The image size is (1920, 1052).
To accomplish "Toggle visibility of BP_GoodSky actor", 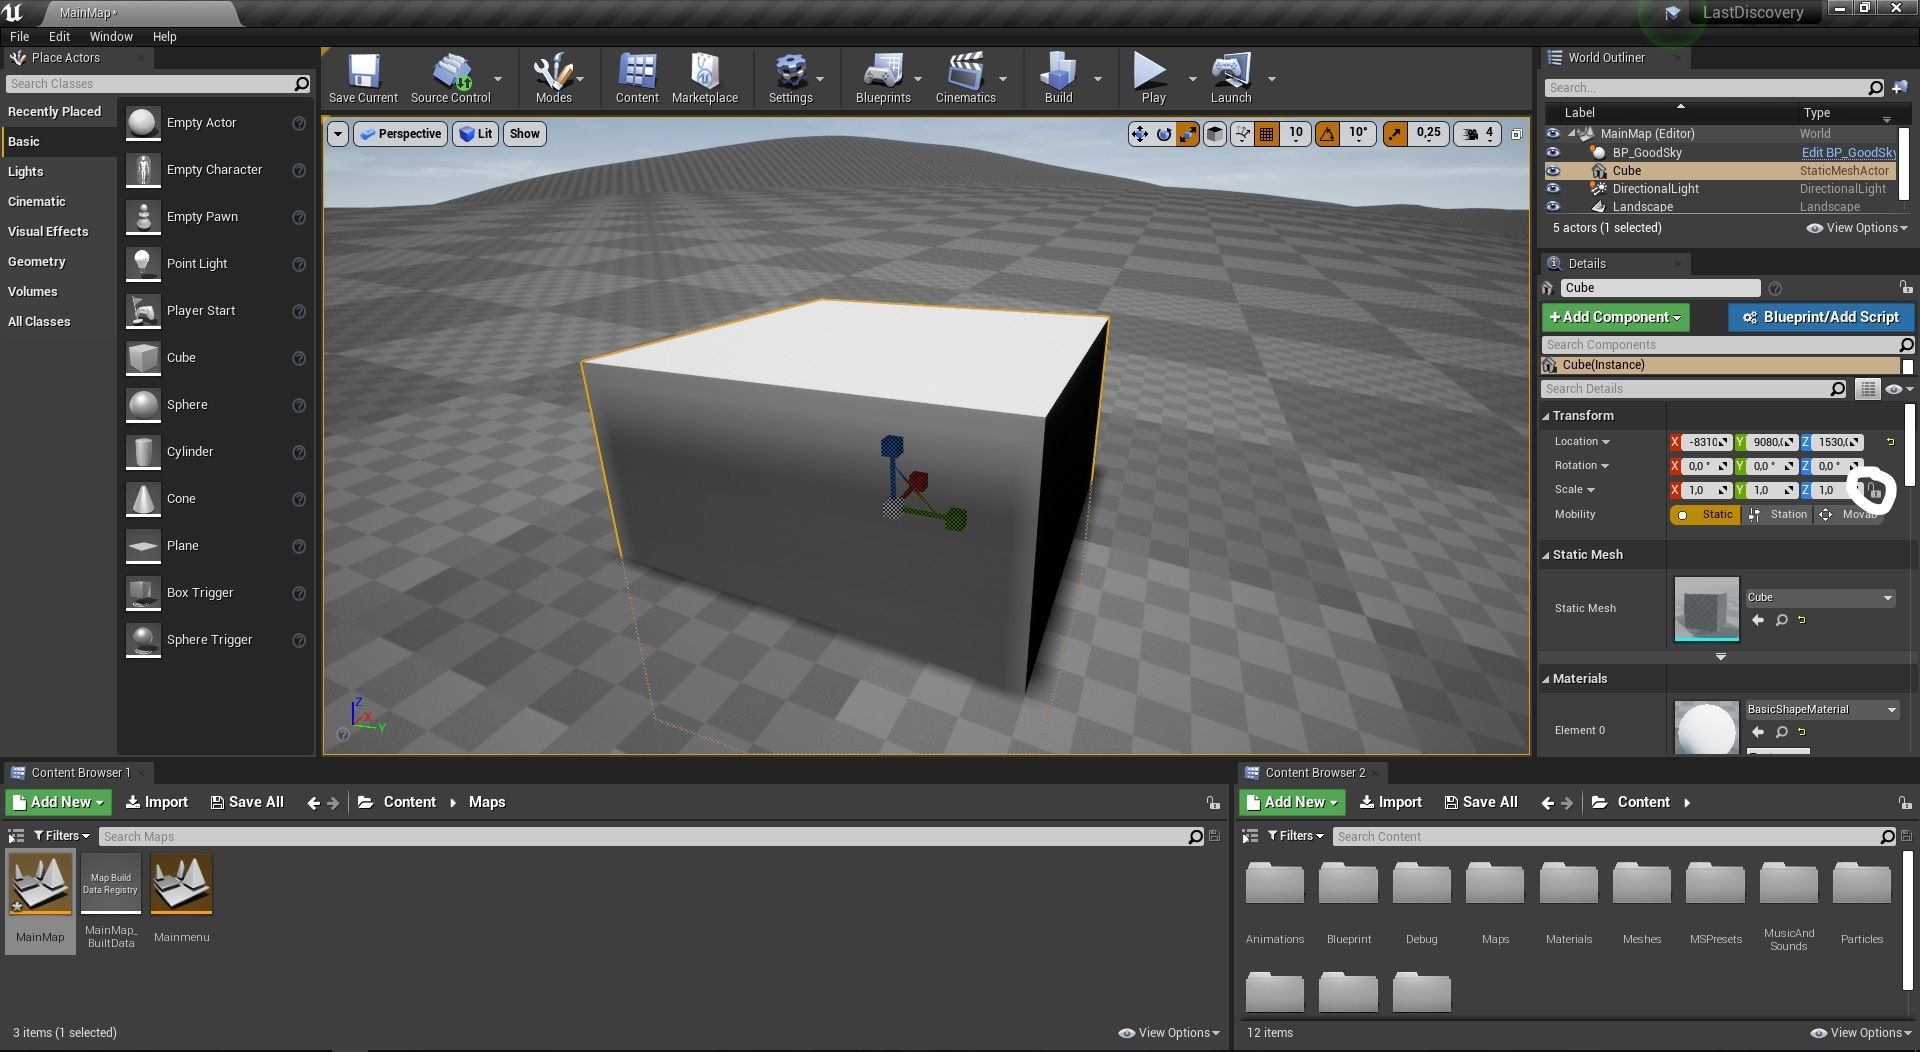I will click(x=1552, y=153).
